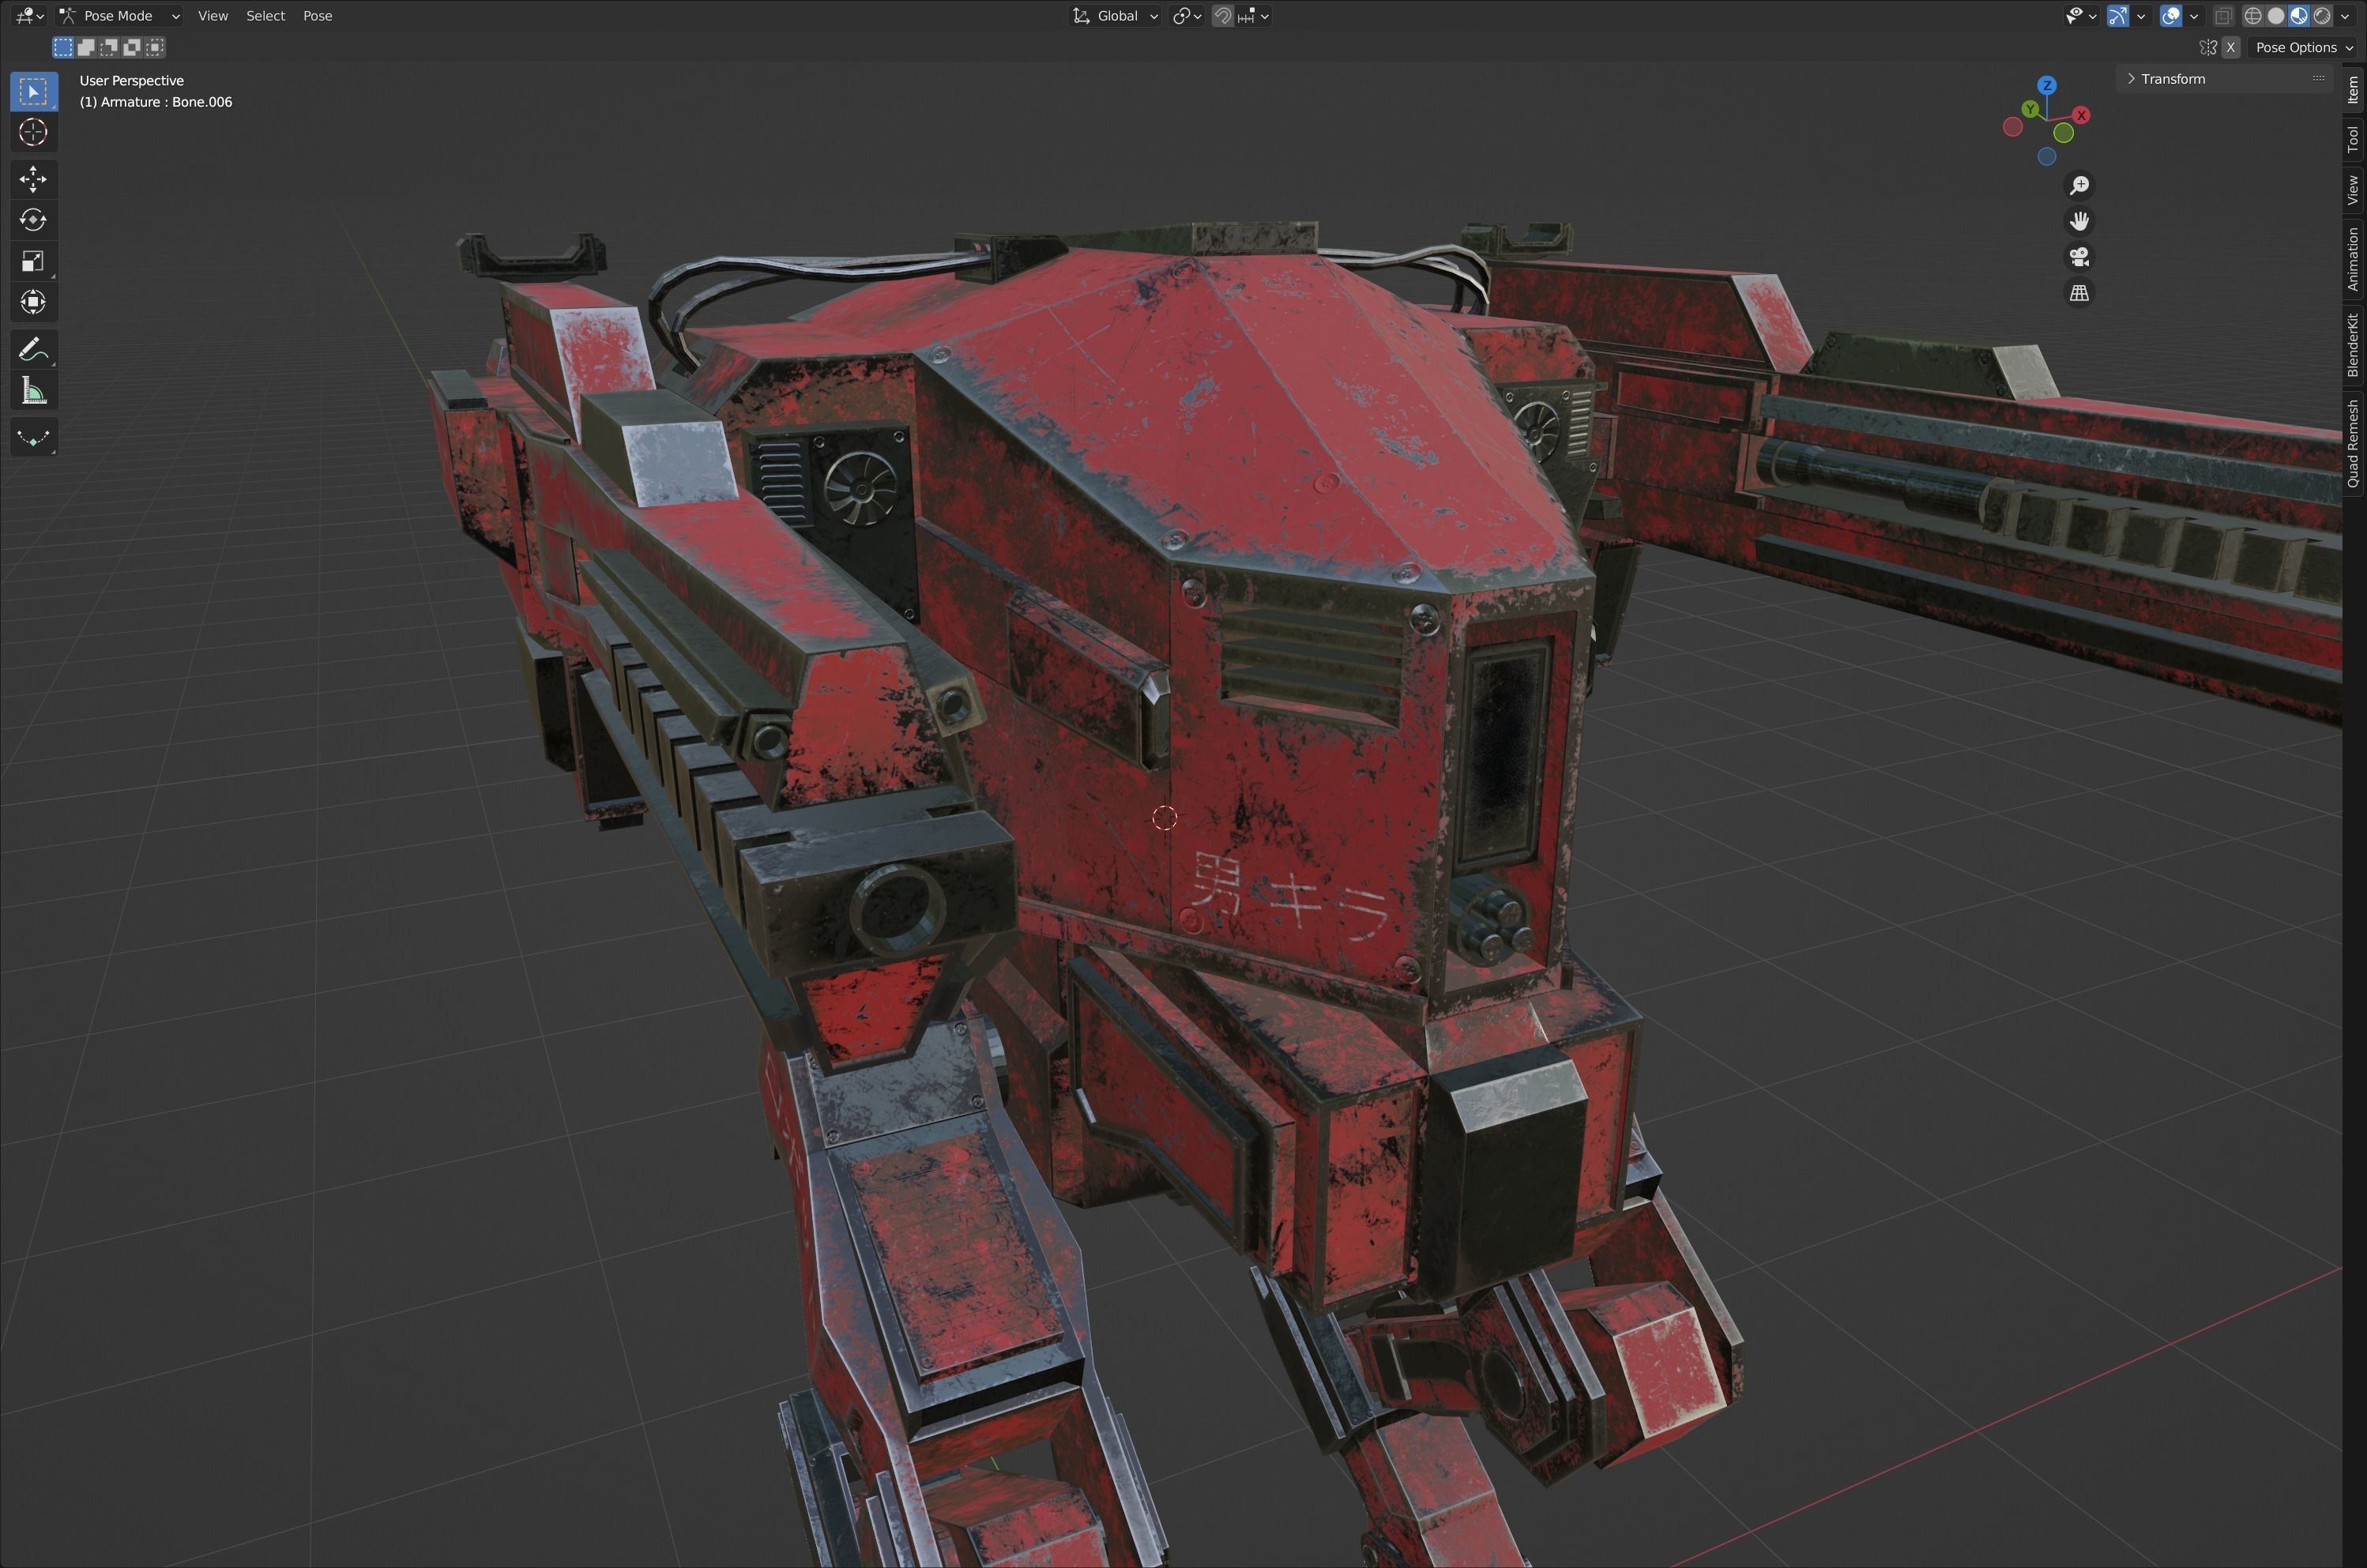Click the 3D cursor in viewport
The width and height of the screenshot is (2367, 1568).
click(x=1164, y=818)
